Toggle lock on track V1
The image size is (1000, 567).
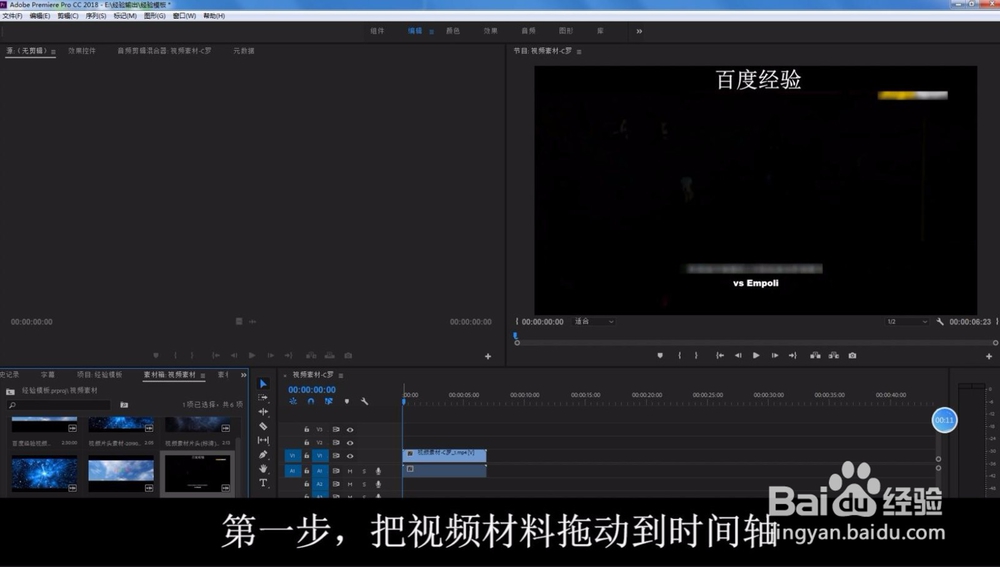coord(307,456)
